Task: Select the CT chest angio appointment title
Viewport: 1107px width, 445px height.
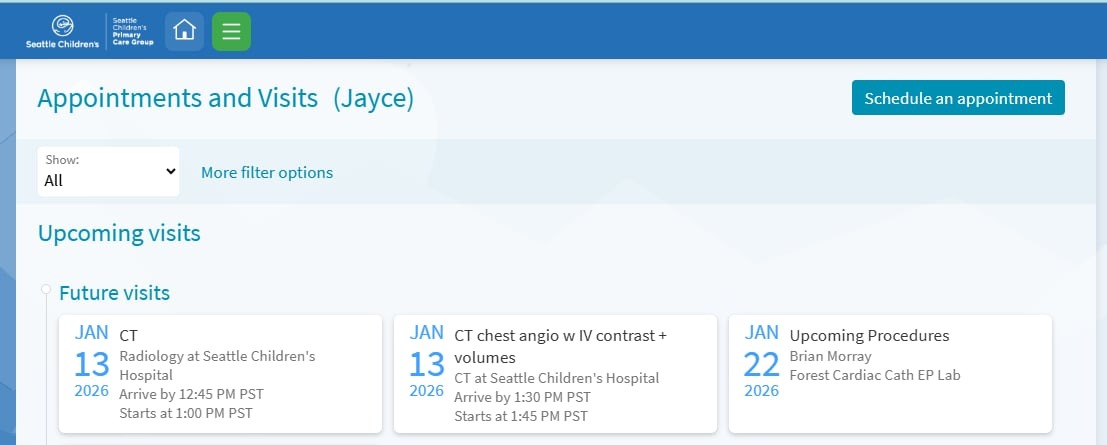Action: (560, 346)
